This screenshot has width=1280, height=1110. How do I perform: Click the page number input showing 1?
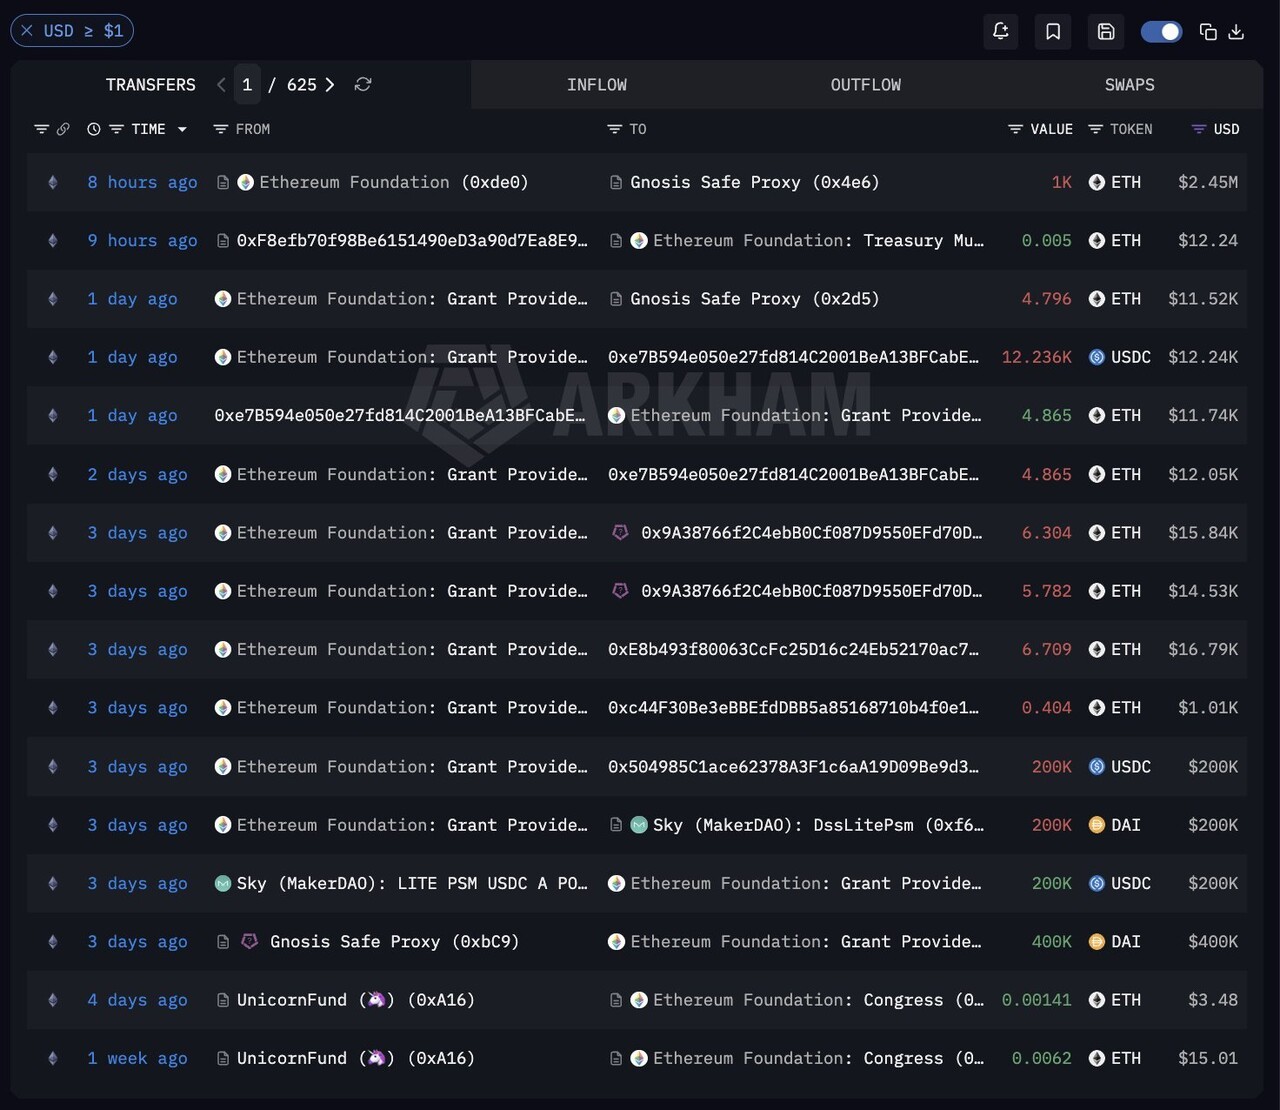pyautogui.click(x=247, y=85)
